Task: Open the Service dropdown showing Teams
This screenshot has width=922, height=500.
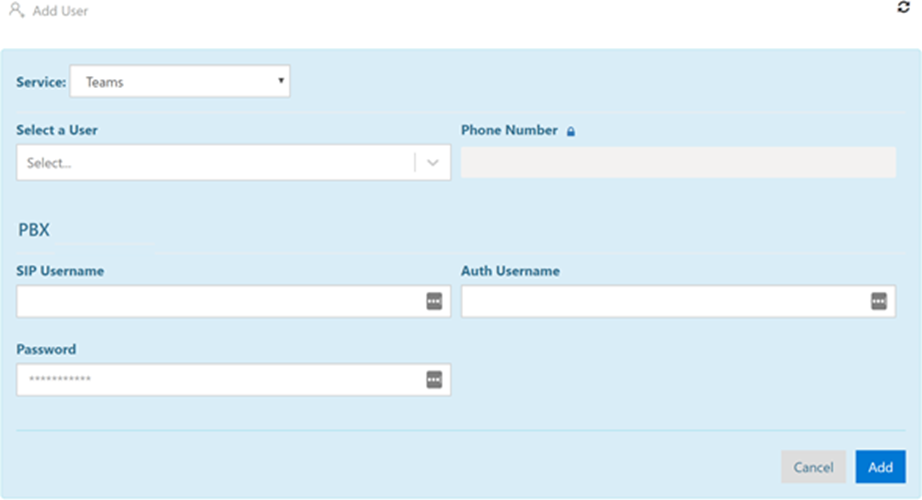Action: [180, 81]
